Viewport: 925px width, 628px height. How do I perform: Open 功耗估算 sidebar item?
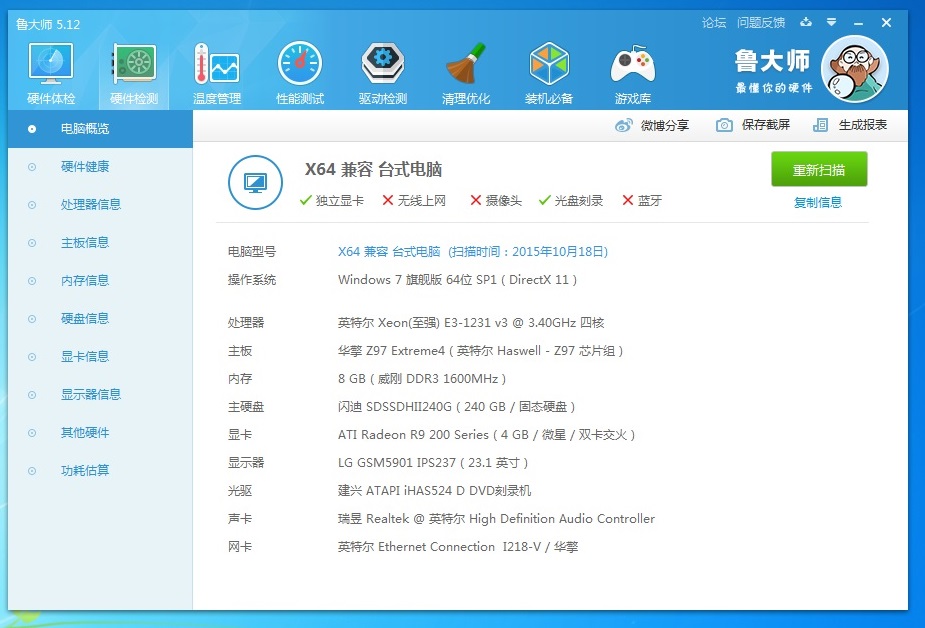click(x=100, y=471)
